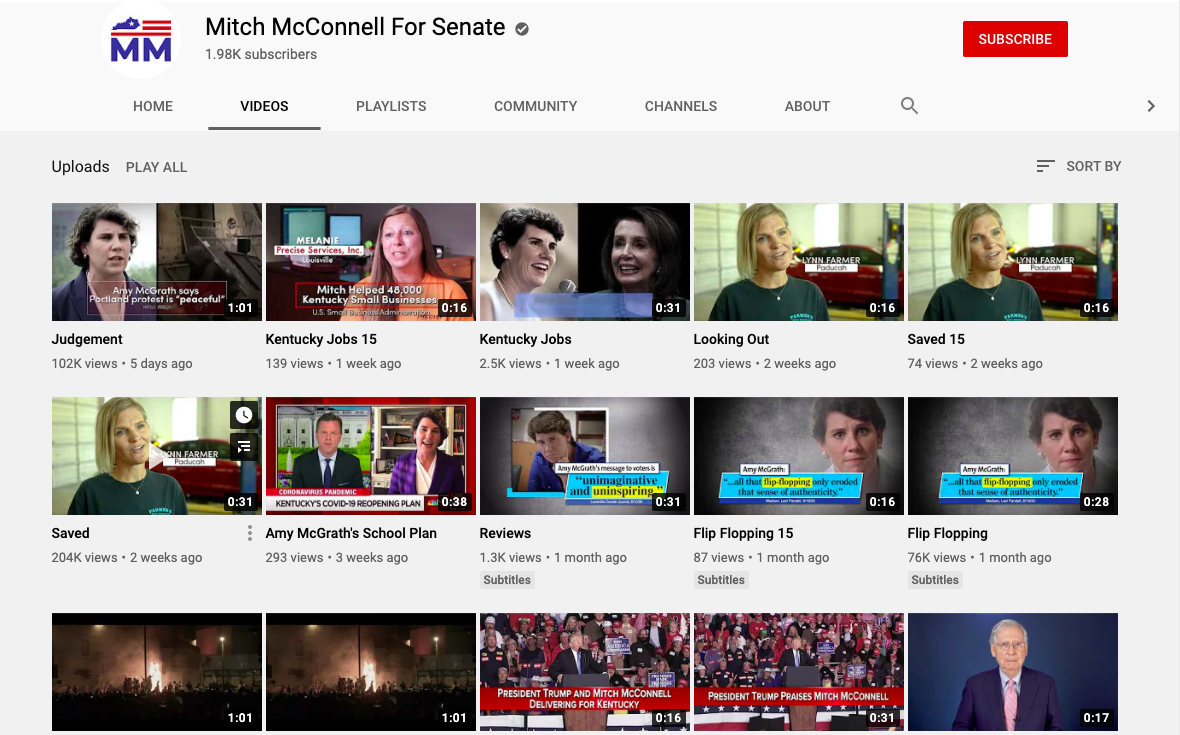
Task: Open the Kentucky Jobs 15 video title
Action: [x=321, y=339]
